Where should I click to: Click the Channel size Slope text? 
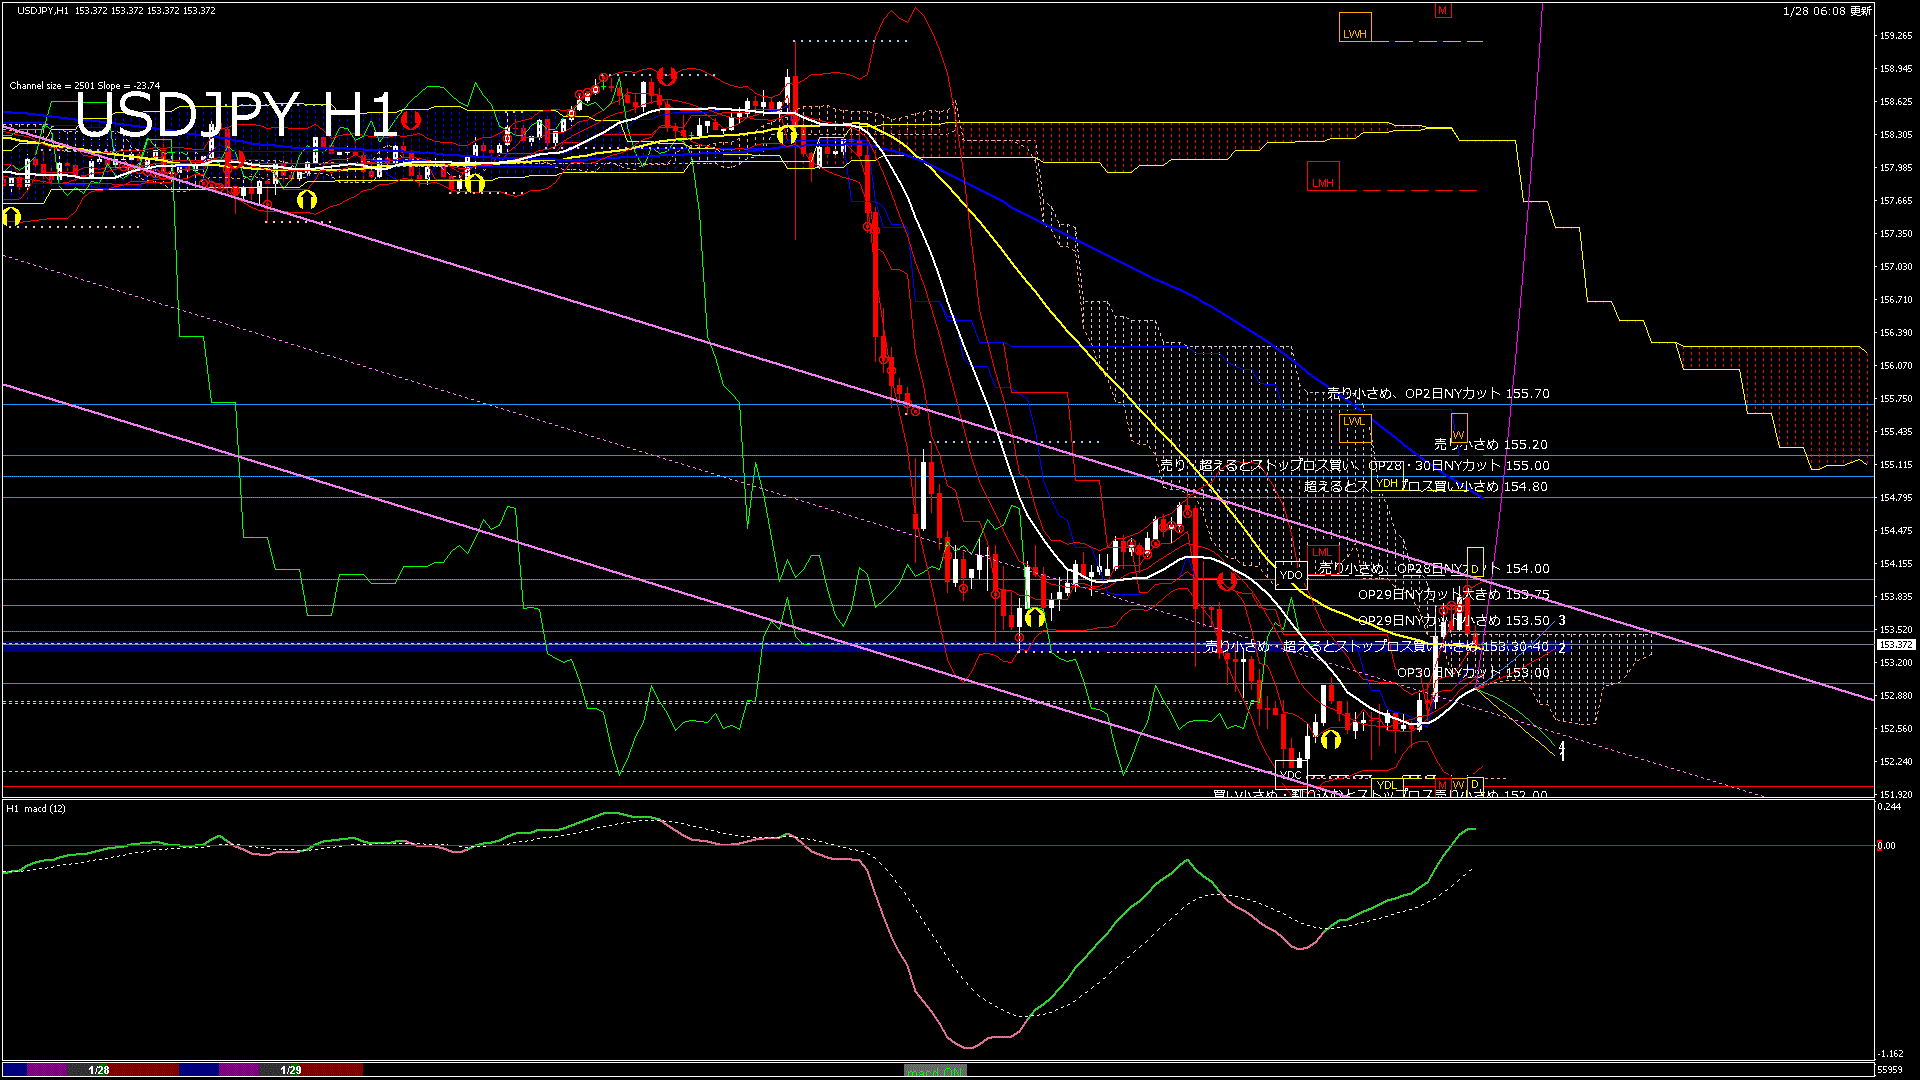pos(85,86)
